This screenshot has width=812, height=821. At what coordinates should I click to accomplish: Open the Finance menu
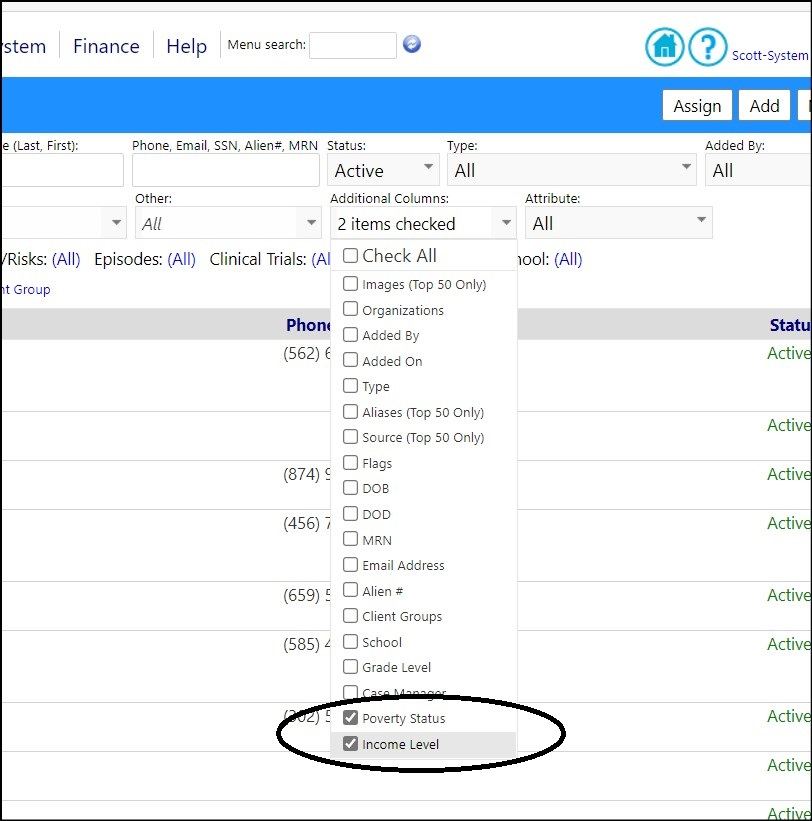[106, 46]
